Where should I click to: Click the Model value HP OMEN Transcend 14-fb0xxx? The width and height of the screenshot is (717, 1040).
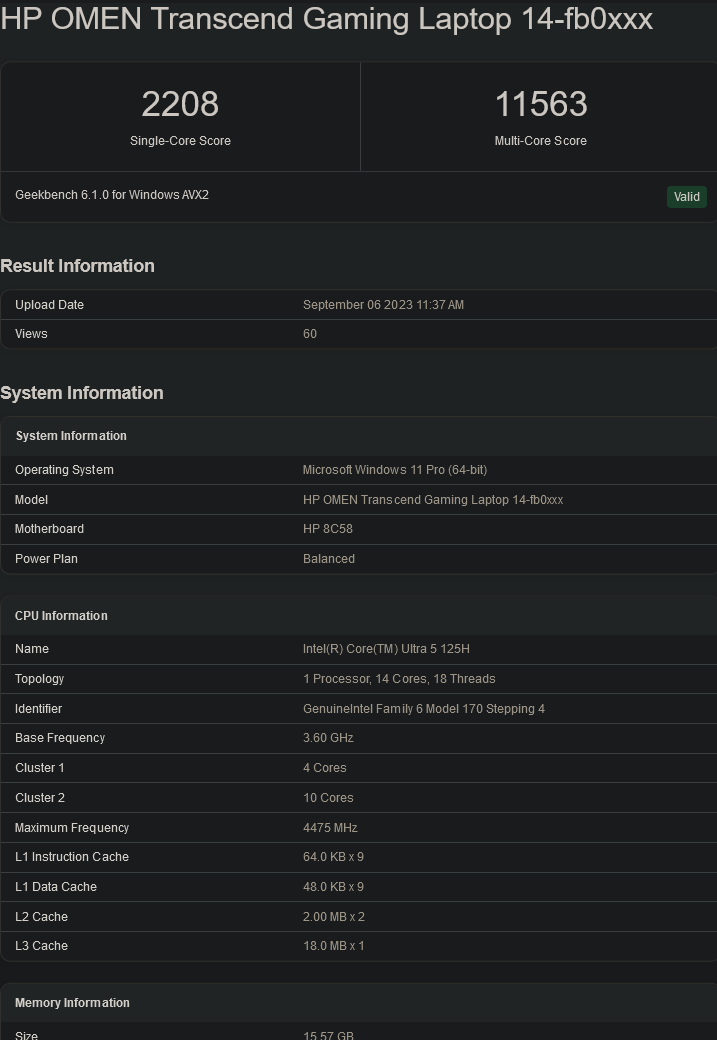[433, 499]
